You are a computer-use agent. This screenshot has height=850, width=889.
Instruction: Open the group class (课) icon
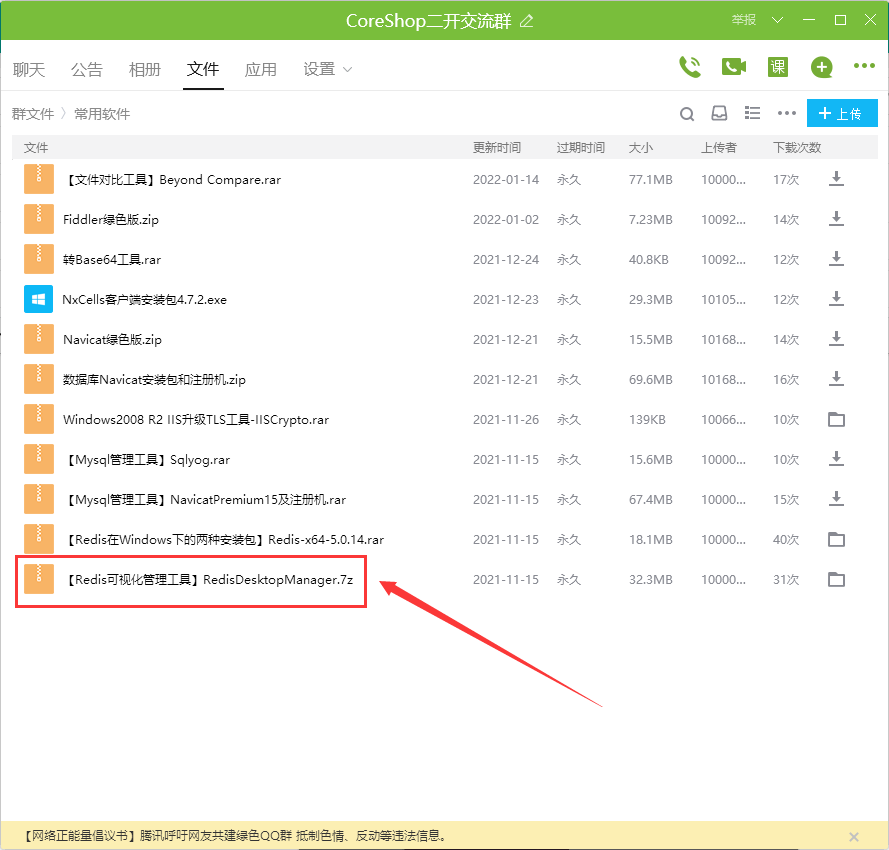tap(777, 67)
